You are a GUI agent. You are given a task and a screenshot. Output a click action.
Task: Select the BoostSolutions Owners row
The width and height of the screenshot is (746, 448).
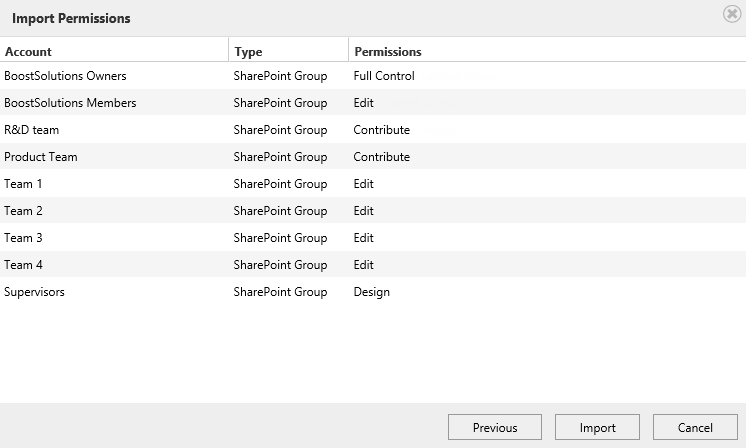click(373, 76)
